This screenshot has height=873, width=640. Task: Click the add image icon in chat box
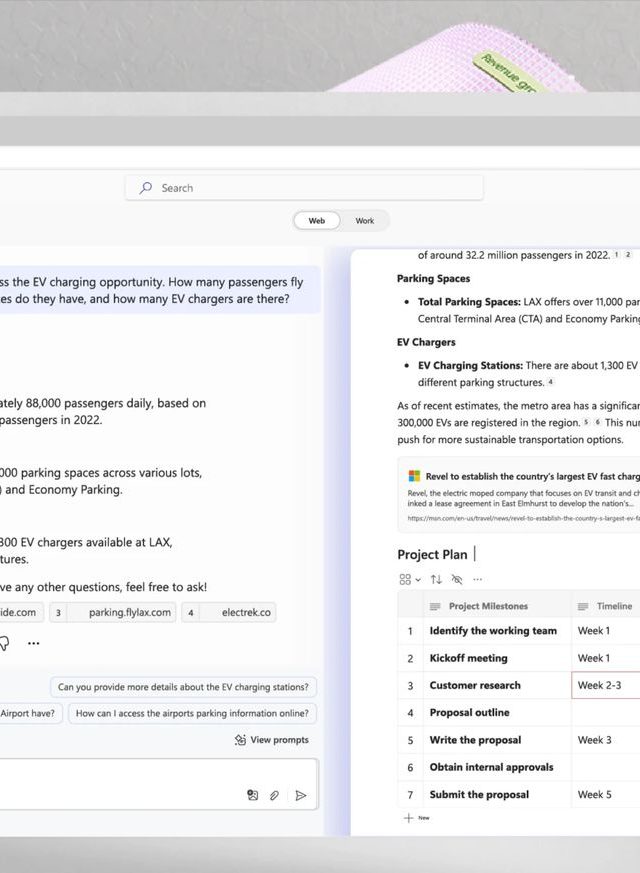252,796
